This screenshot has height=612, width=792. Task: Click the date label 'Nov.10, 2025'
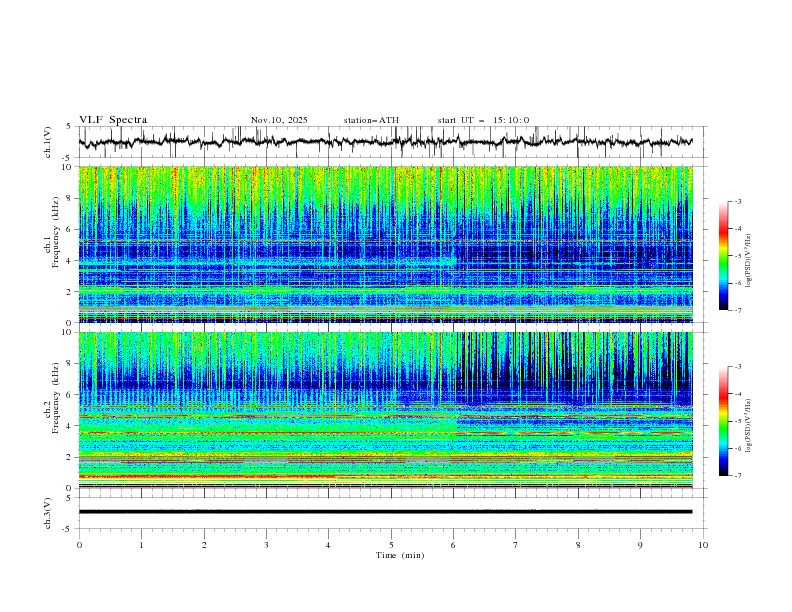(x=279, y=120)
